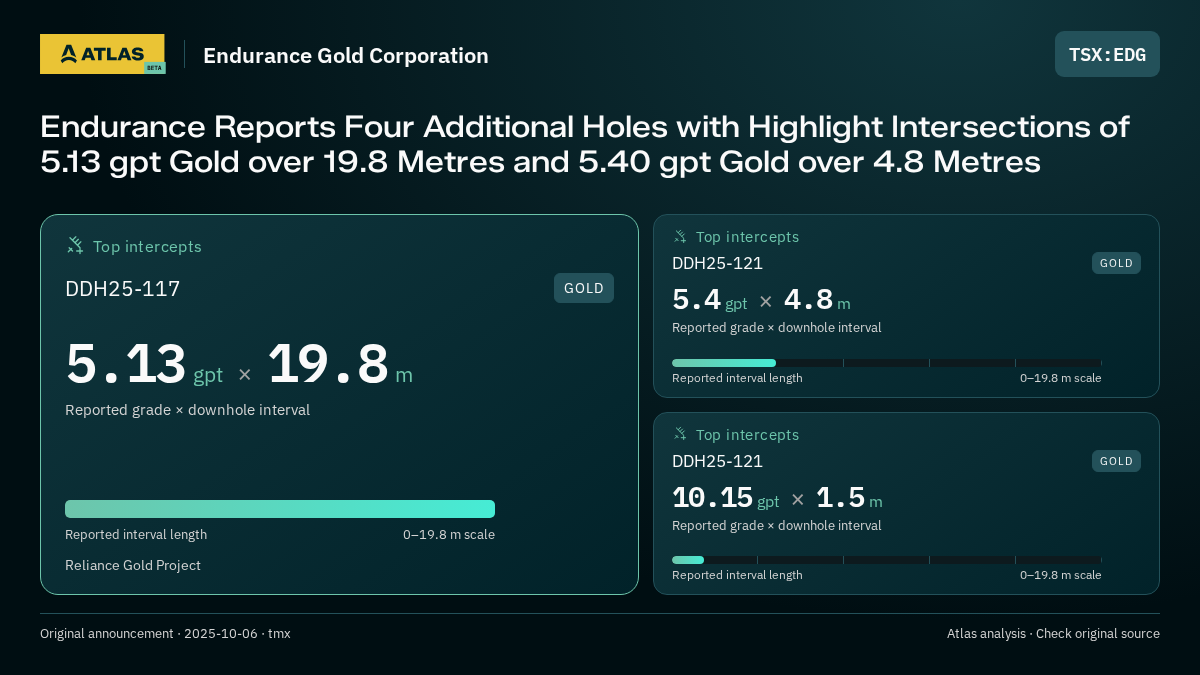Click the GOLD tag on the 10.15 gpt card
The image size is (1200, 675).
[1116, 461]
